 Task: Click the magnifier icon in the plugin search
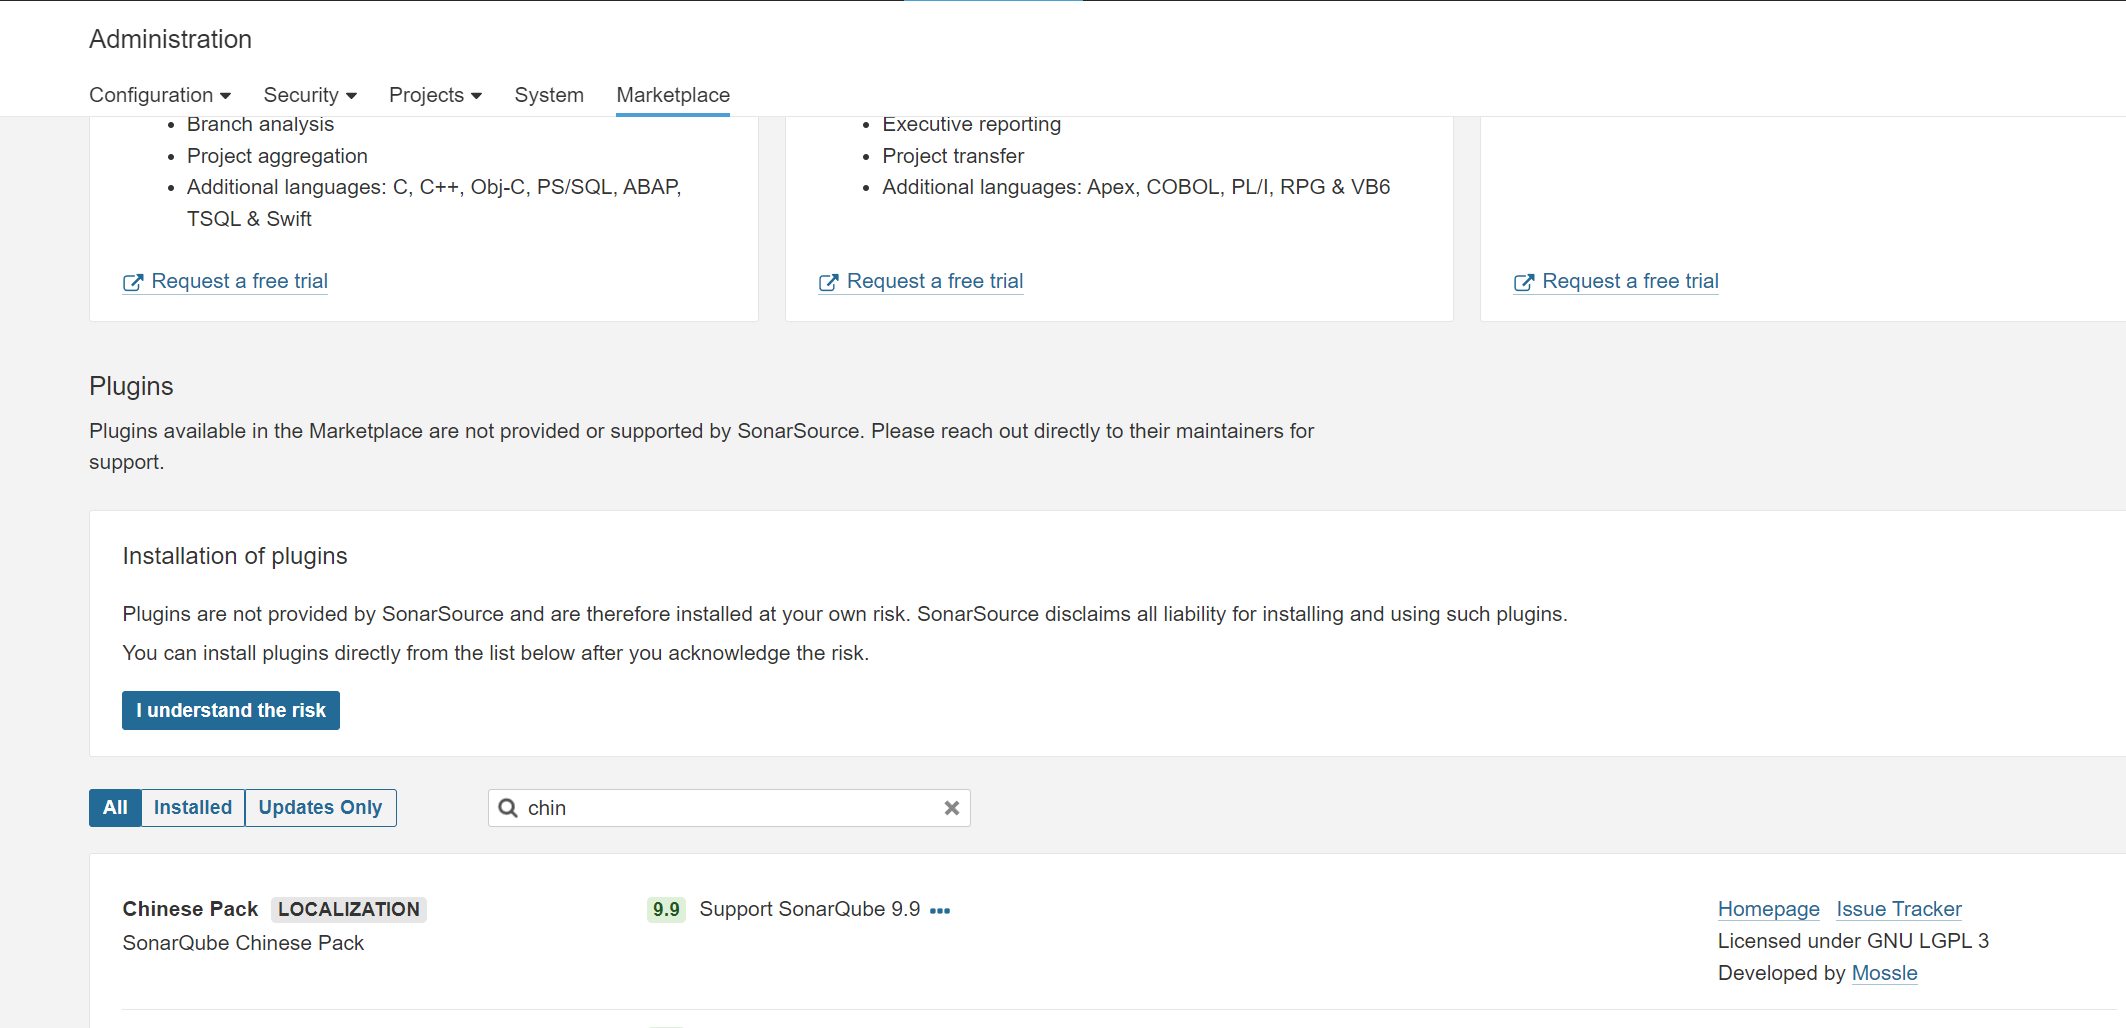tap(508, 808)
